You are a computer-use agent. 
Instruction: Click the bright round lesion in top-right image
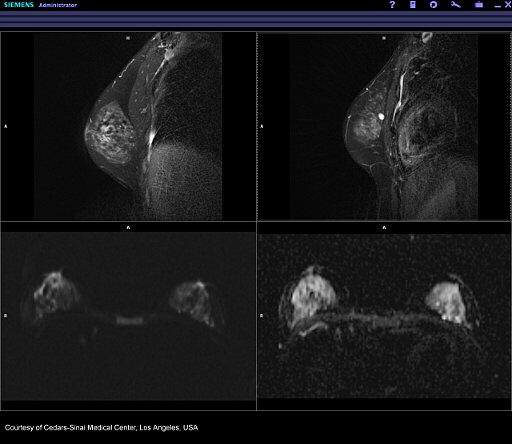(381, 116)
